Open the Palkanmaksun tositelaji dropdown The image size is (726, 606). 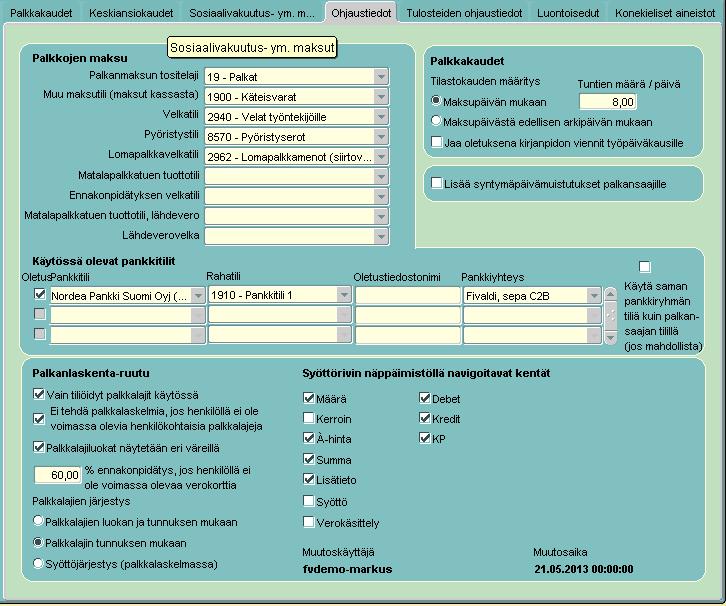click(381, 77)
